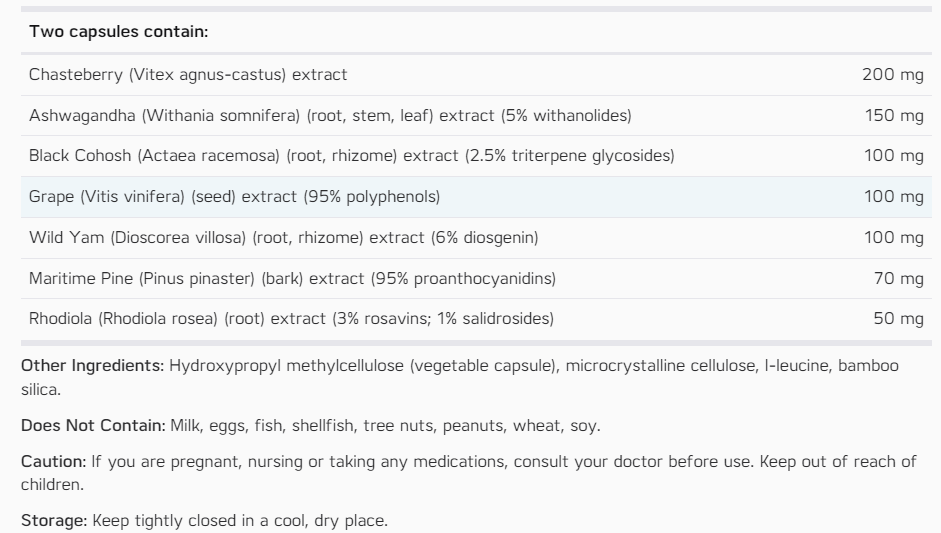Click the 70 mg amount for Maritime Pine
The height and width of the screenshot is (533, 941).
click(x=898, y=279)
